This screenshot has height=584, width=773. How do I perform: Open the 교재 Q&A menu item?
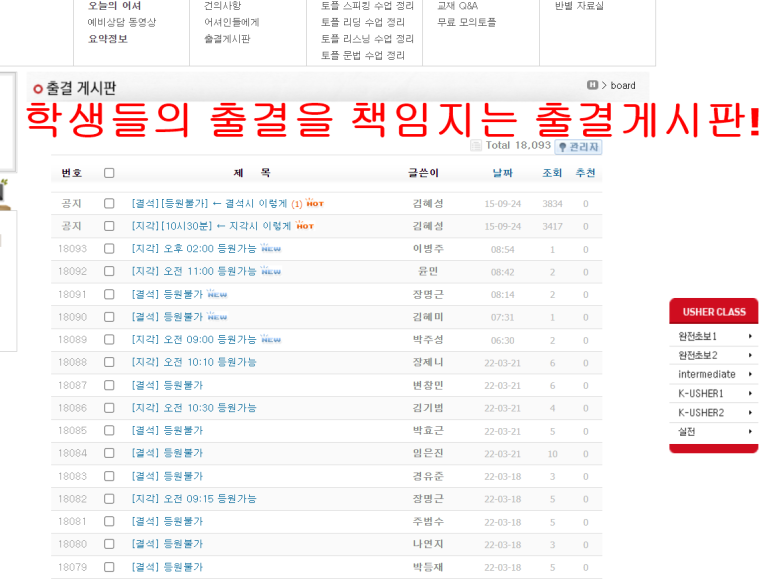457,5
